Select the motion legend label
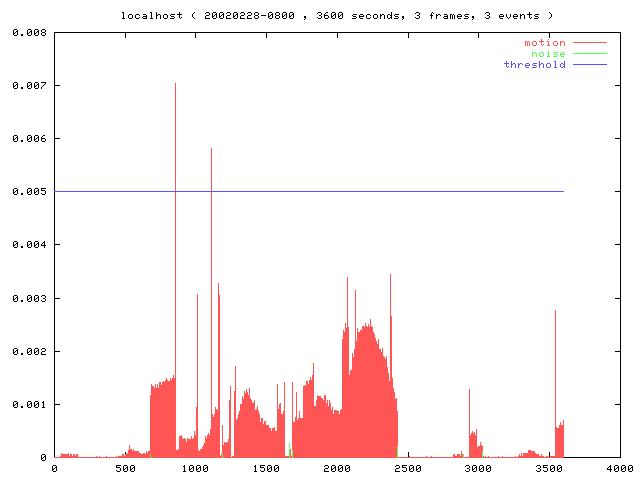This screenshot has height=480, width=640. pyautogui.click(x=544, y=43)
